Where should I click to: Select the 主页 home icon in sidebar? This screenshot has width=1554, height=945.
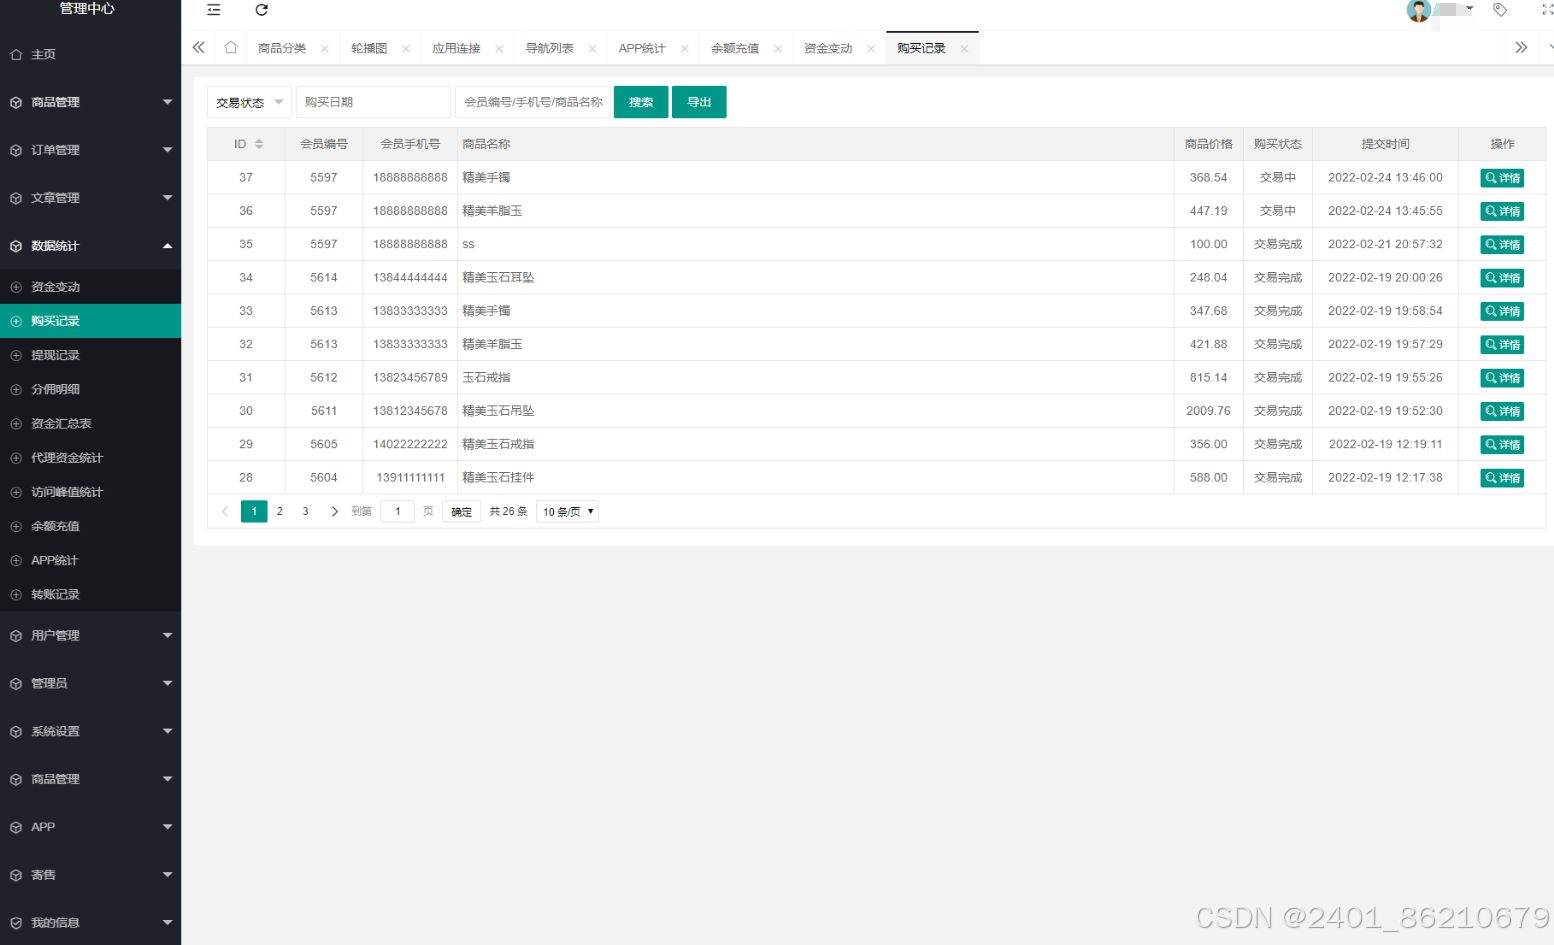click(15, 54)
